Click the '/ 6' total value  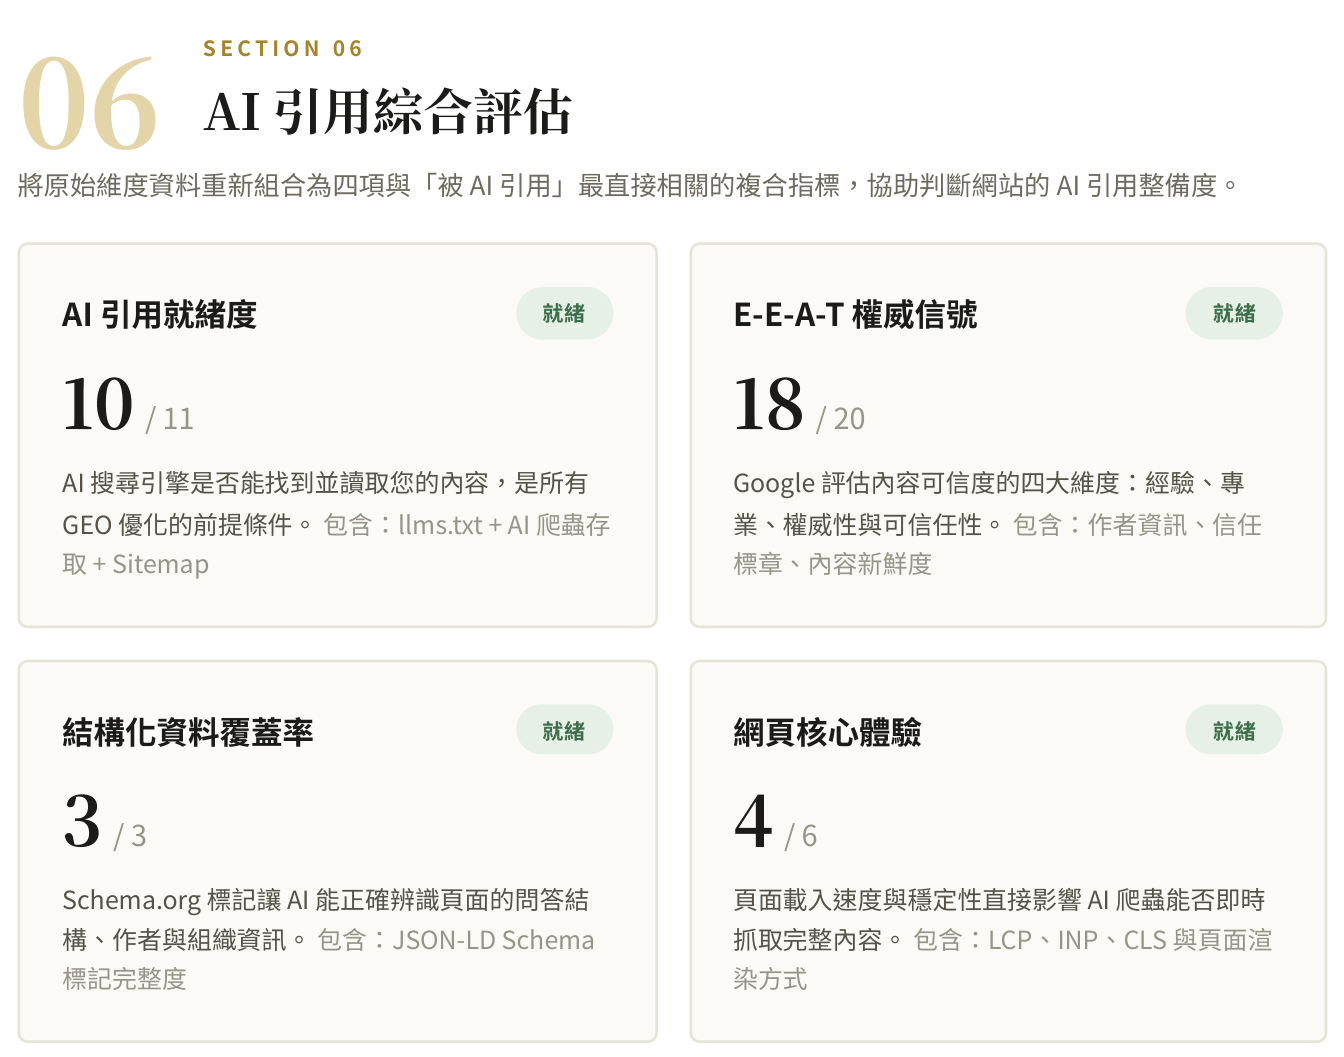(801, 835)
